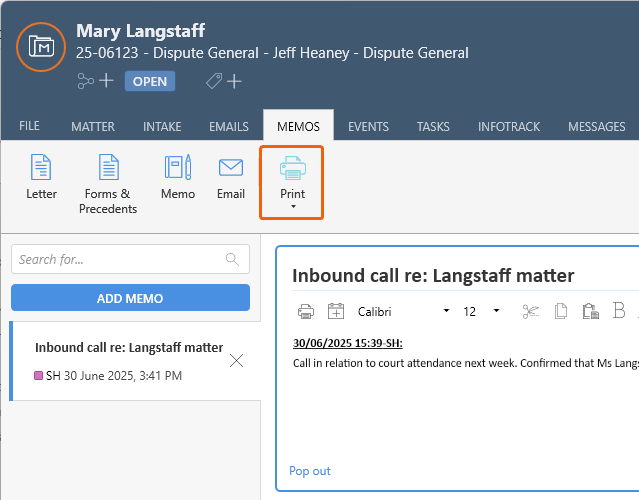The width and height of the screenshot is (639, 500).
Task: Select the Inbound call re: Langstaff memo list item
Action: [135, 361]
